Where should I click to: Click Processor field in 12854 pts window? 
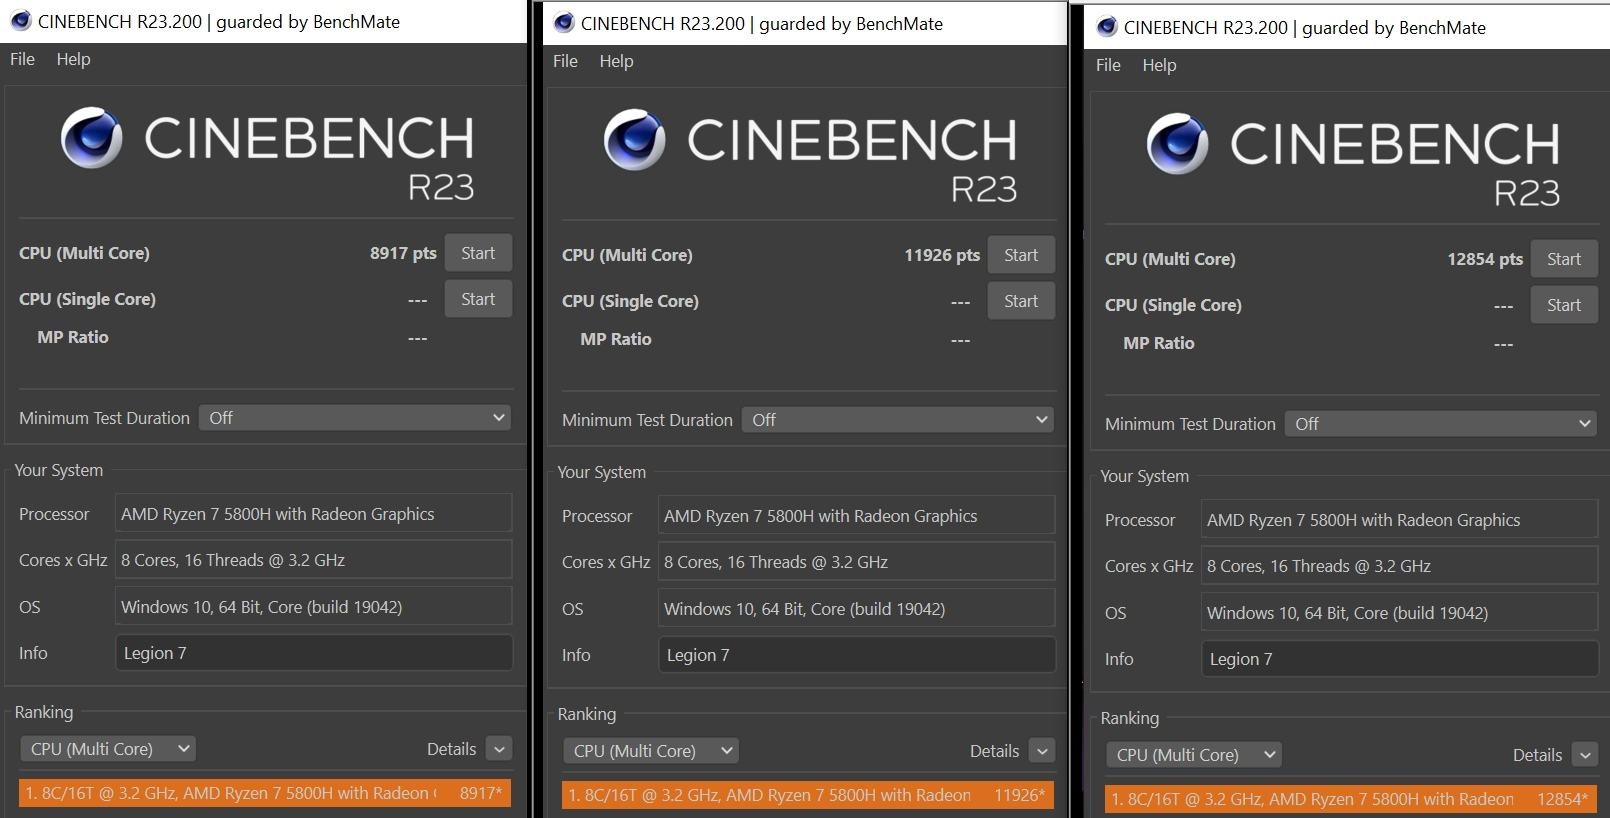click(1400, 520)
